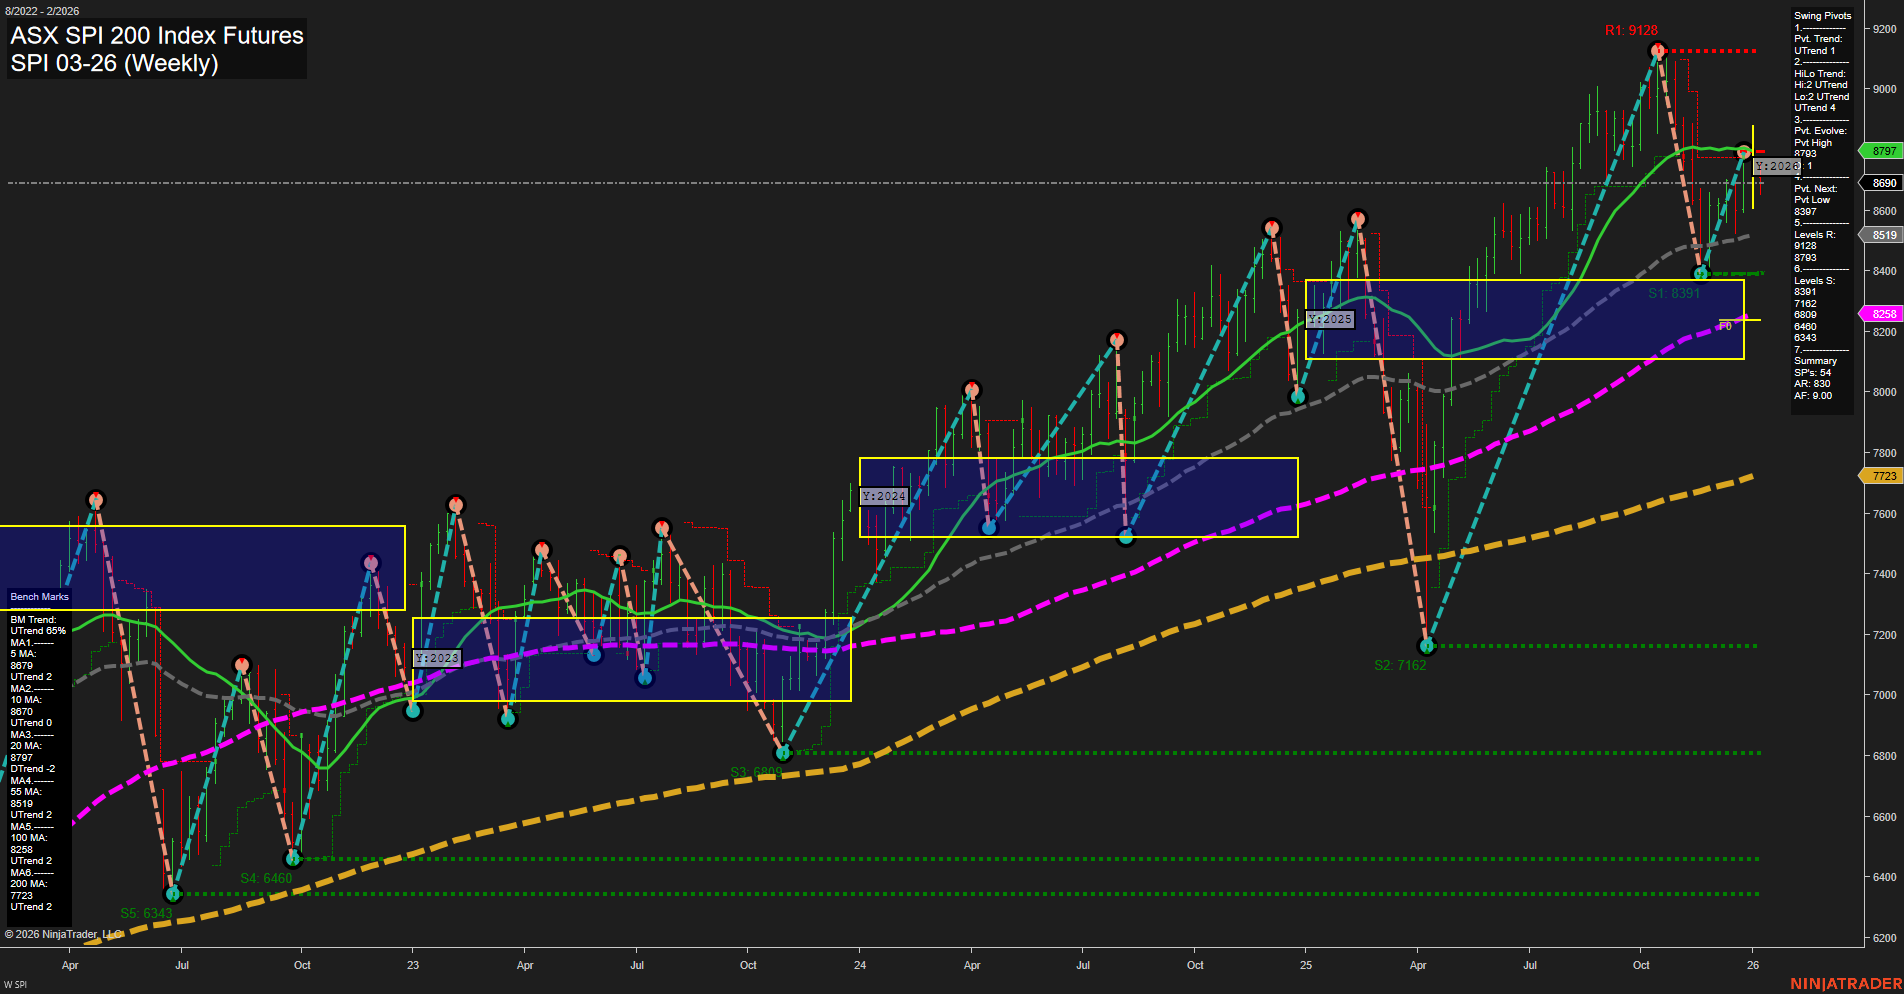Viewport: 1904px width, 994px height.
Task: Expand the Swing Pivots panel header
Action: (x=1821, y=16)
